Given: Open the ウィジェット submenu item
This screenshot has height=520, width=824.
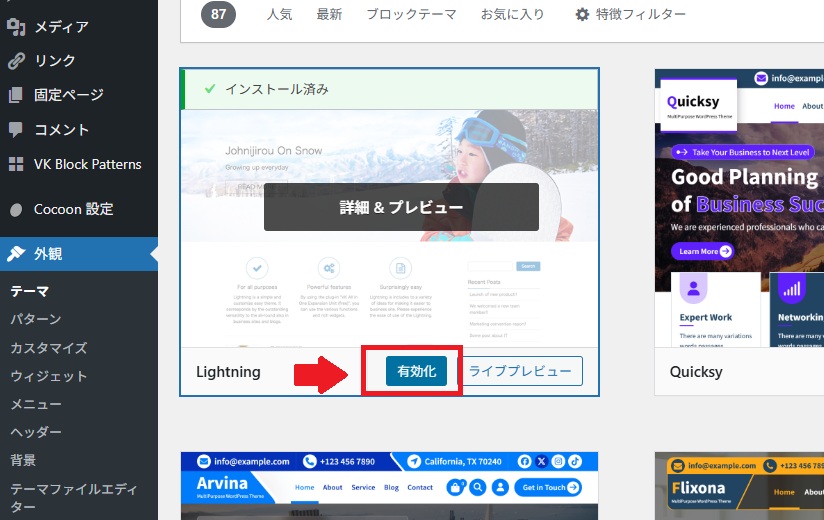Looking at the screenshot, I should (48, 376).
